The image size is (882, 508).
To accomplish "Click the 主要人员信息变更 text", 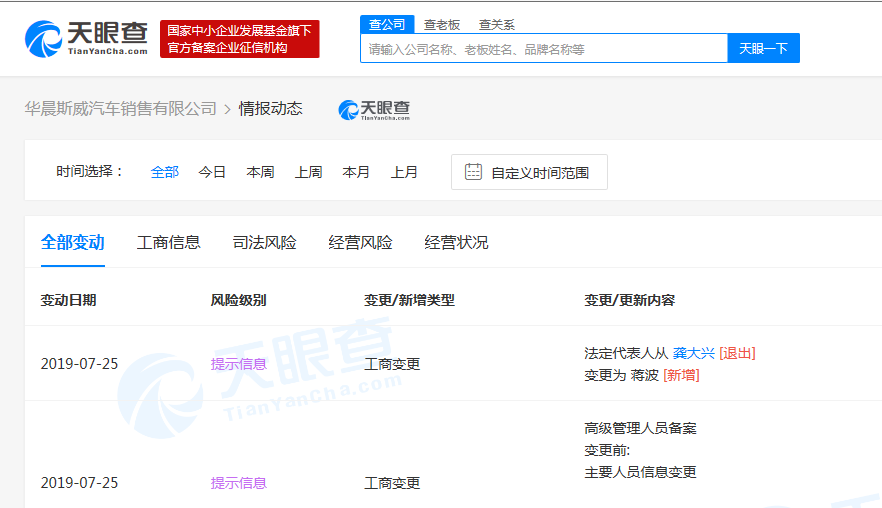I will (640, 472).
